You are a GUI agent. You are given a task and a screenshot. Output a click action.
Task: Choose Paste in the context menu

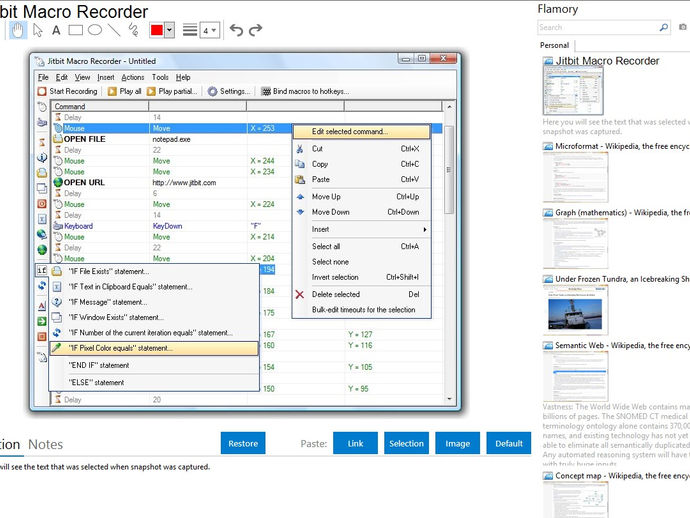click(x=361, y=180)
